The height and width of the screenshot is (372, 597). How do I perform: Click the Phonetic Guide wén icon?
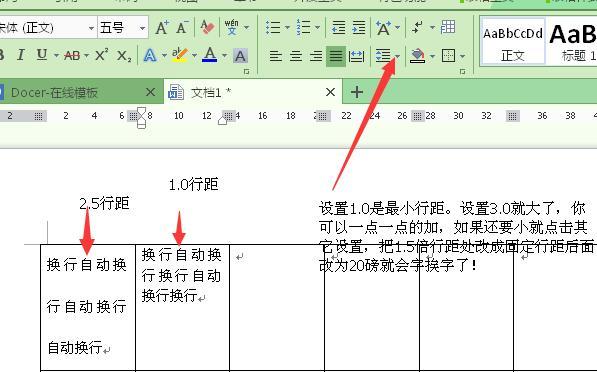[x=231, y=27]
